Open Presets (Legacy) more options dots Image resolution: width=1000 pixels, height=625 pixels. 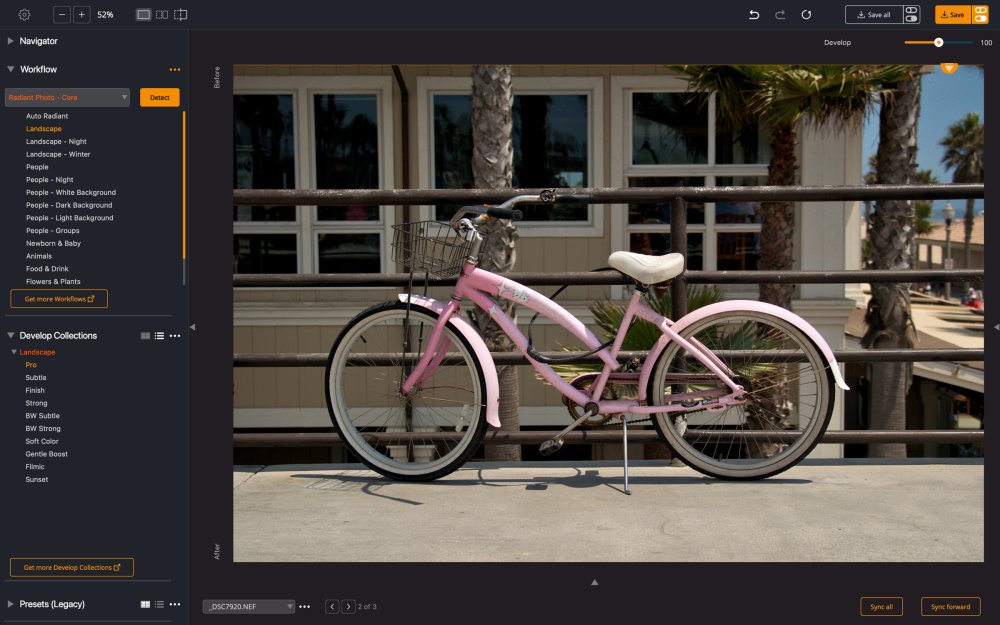[175, 605]
